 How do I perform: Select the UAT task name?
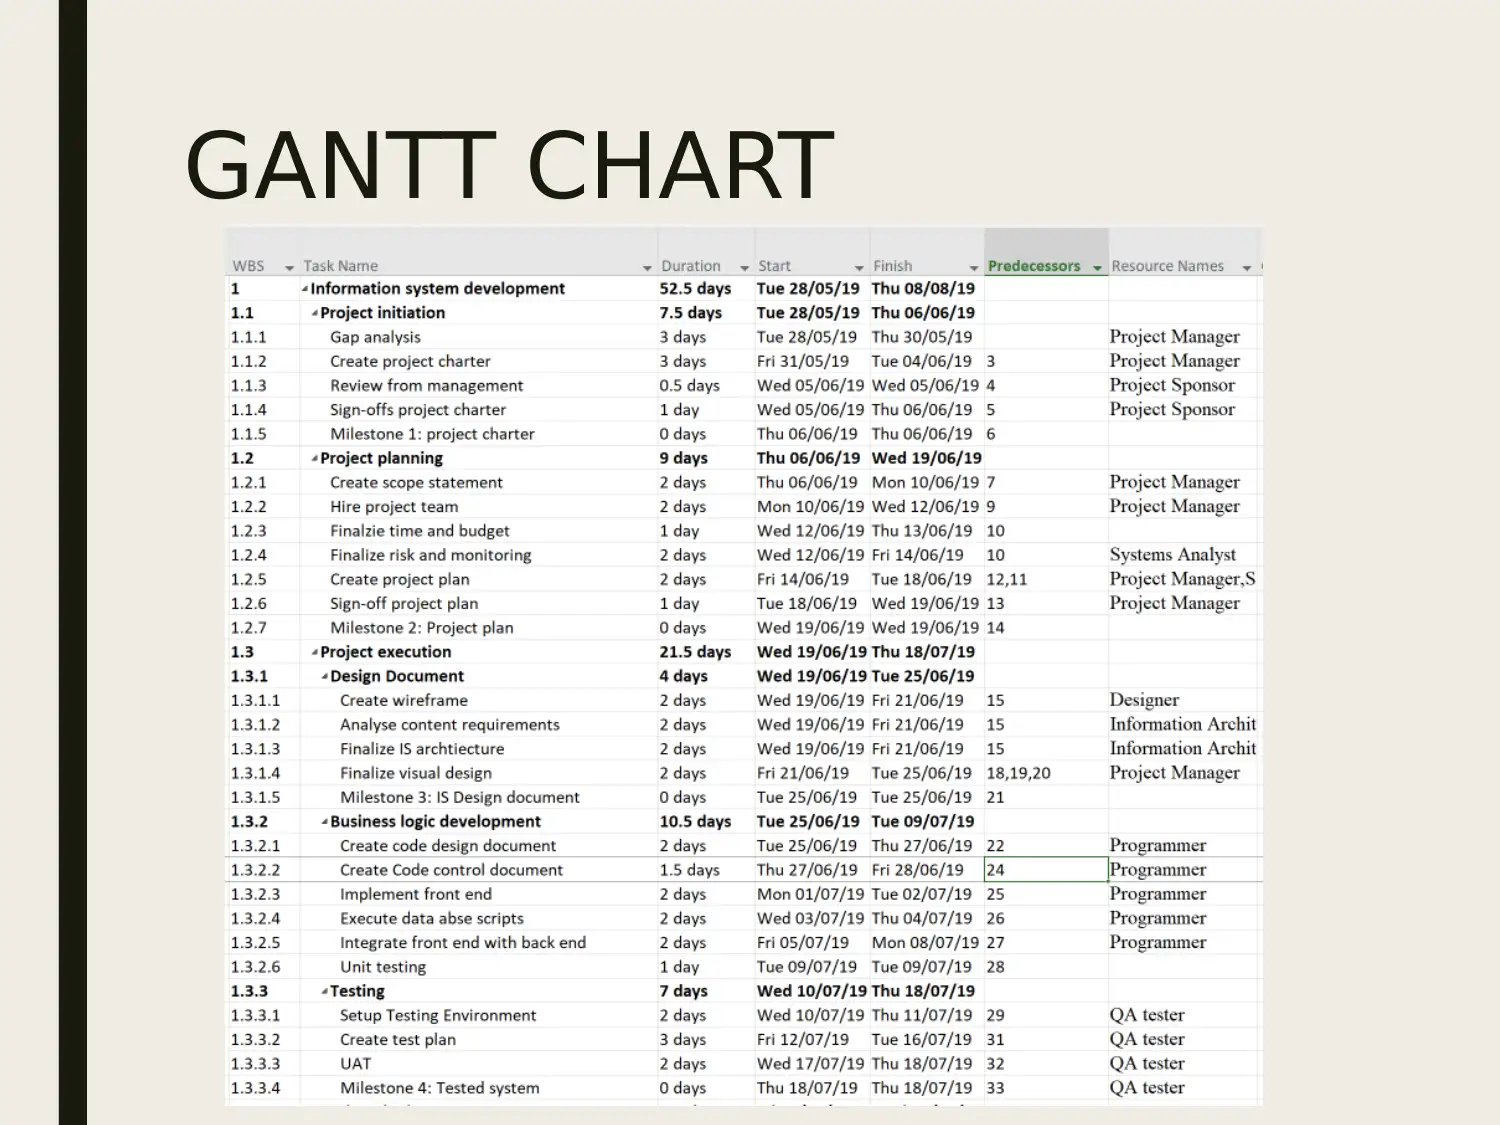click(x=355, y=1064)
